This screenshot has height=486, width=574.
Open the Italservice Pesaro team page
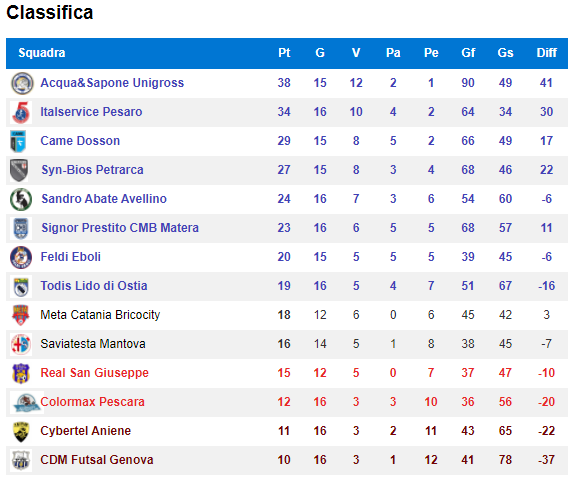coord(91,112)
